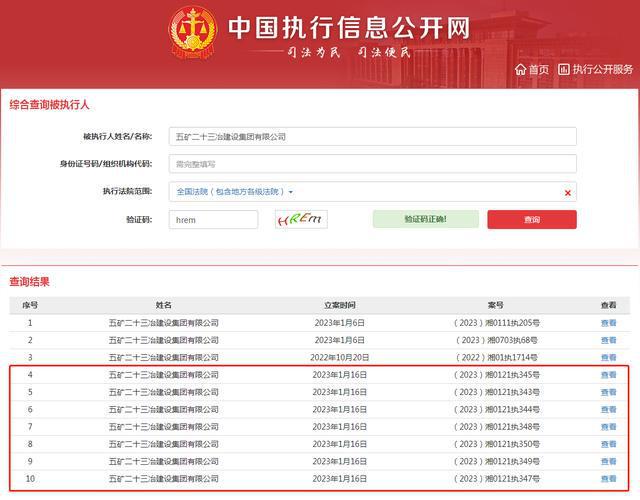Open 查看 for case 湘0121执343号
This screenshot has height=500, width=640.
tap(608, 392)
